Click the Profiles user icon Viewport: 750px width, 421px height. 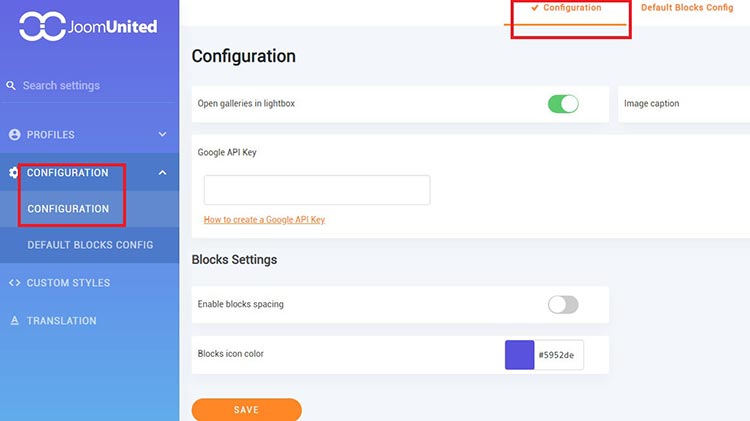click(x=14, y=135)
